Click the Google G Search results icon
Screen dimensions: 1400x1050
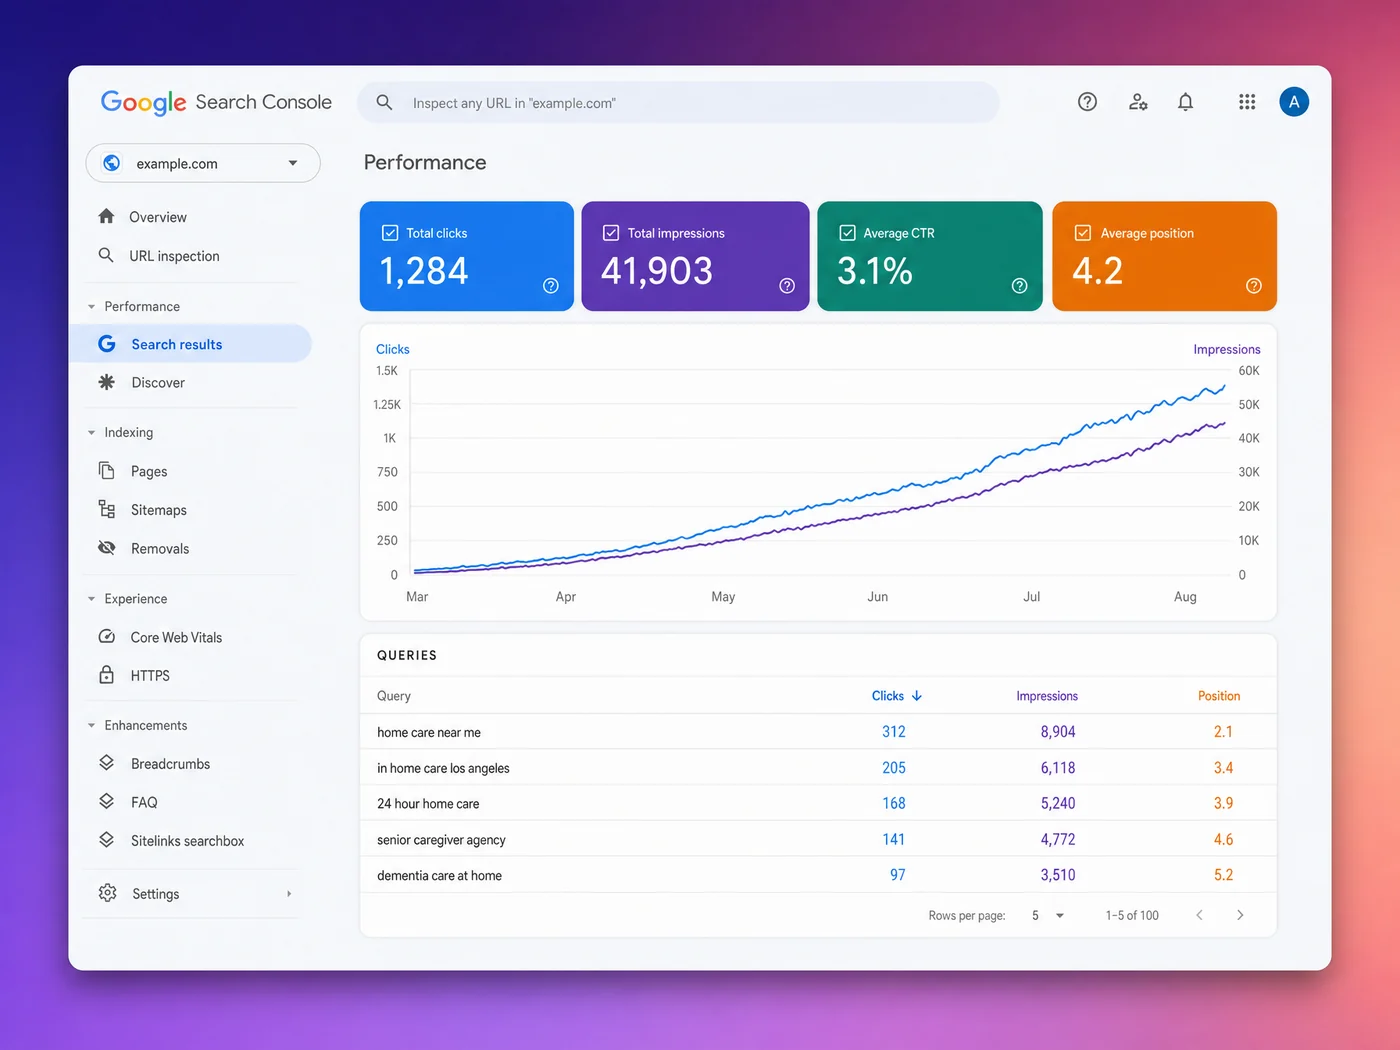(107, 344)
